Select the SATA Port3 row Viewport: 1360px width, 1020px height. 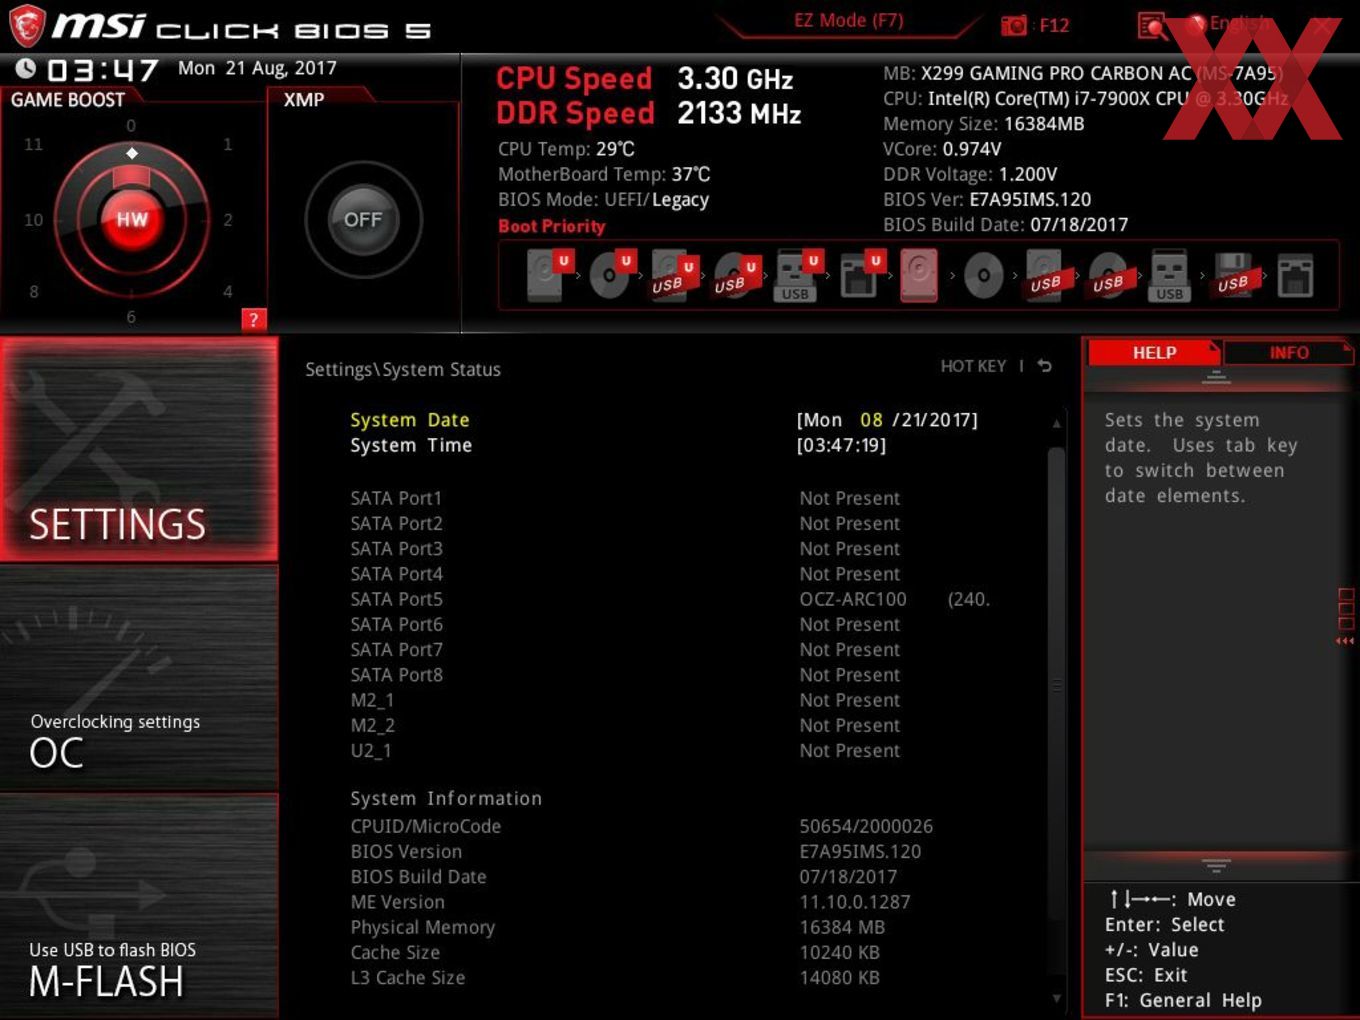pyautogui.click(x=625, y=548)
